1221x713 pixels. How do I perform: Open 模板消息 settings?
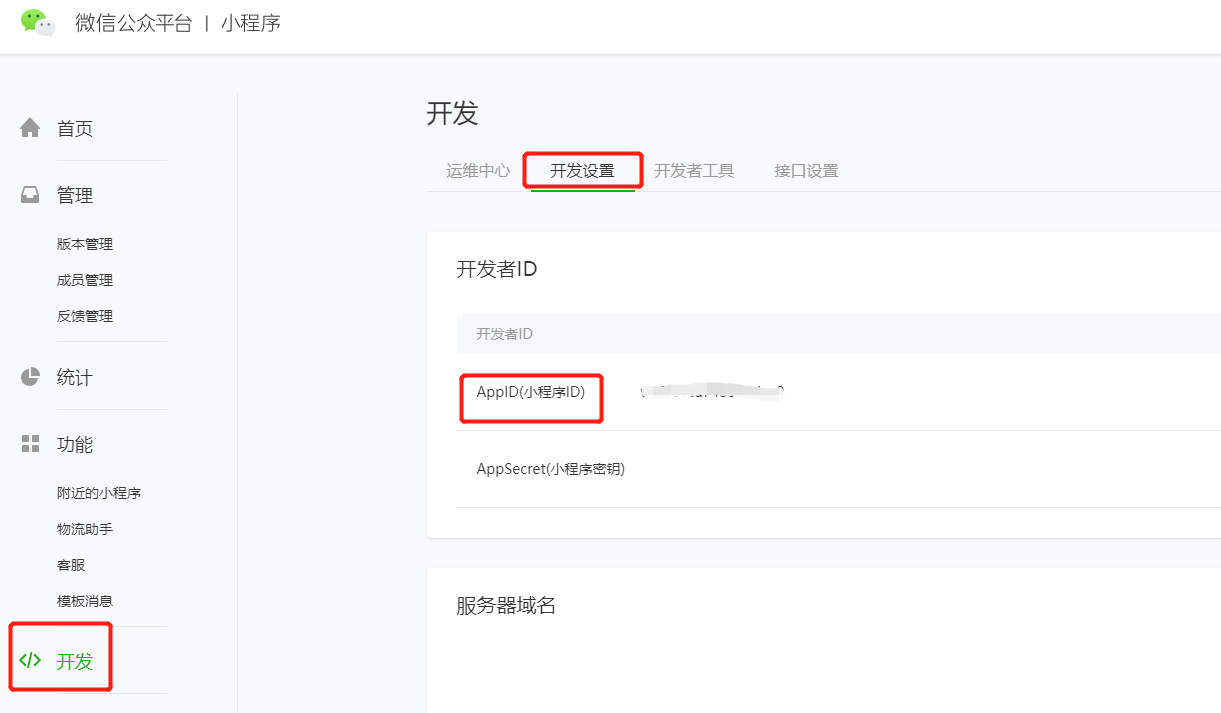pos(85,600)
